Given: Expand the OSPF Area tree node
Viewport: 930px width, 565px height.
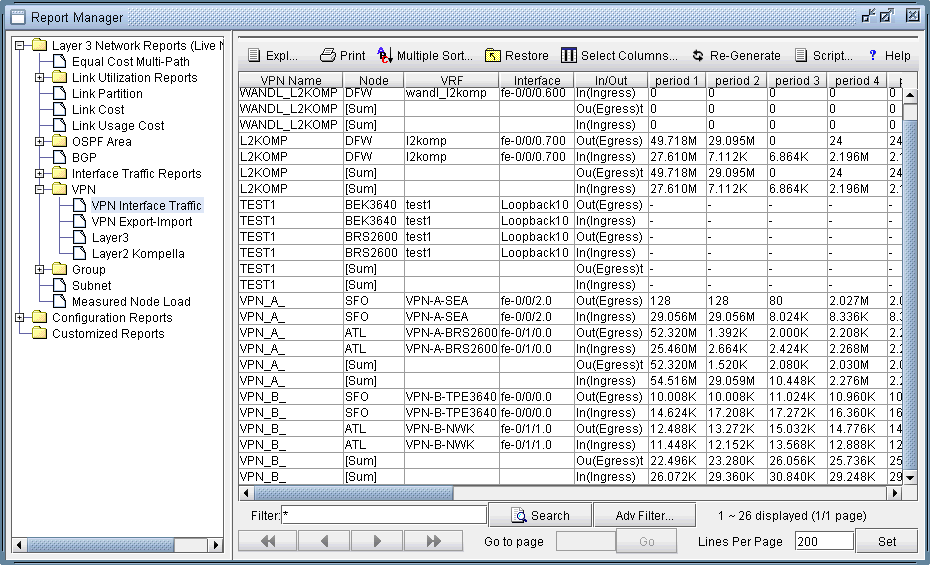Looking at the screenshot, I should [x=40, y=142].
